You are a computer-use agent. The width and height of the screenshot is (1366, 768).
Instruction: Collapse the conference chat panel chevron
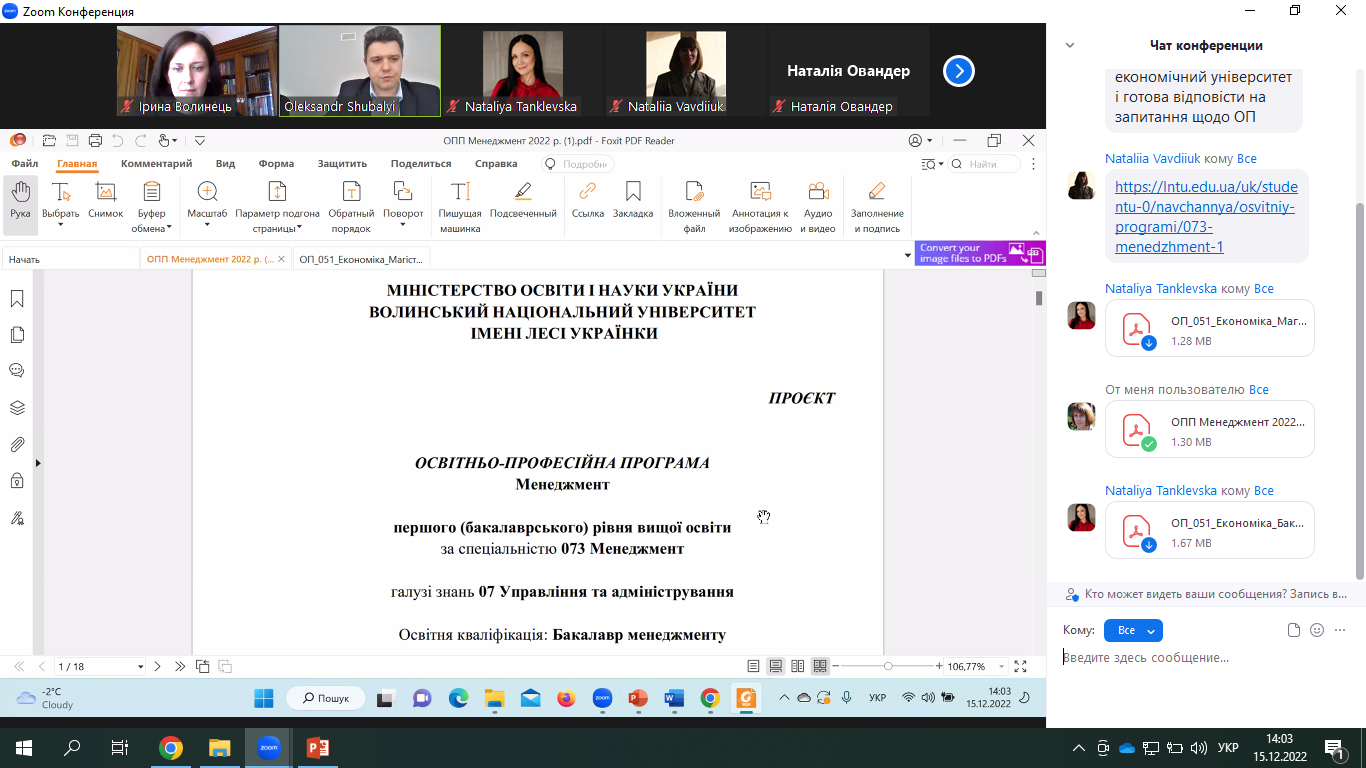1070,45
